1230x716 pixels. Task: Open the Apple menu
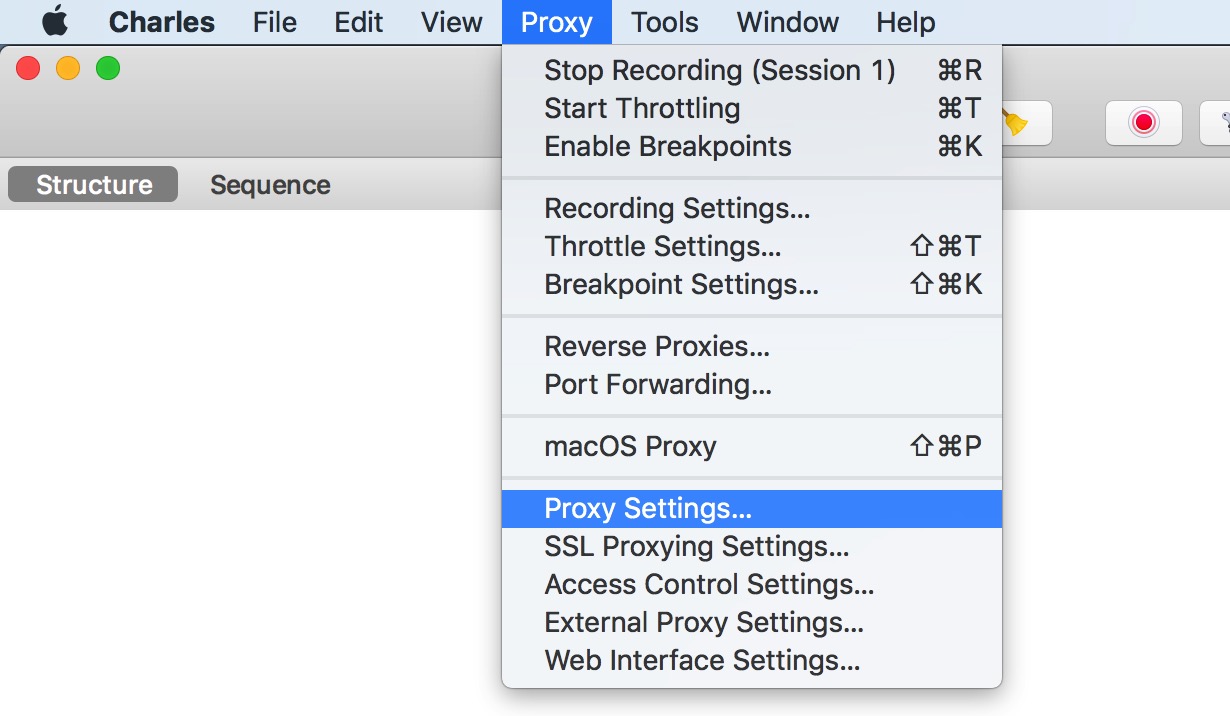pos(55,21)
